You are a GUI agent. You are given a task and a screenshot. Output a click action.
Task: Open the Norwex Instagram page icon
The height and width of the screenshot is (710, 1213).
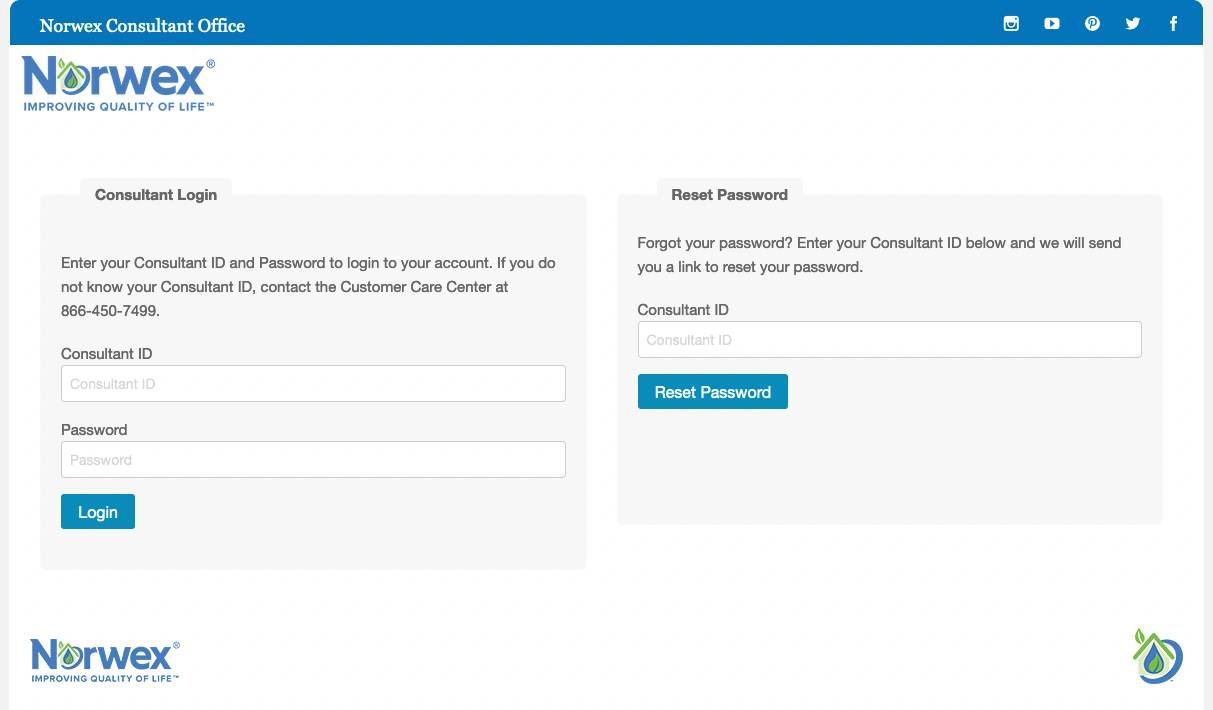click(x=1011, y=24)
